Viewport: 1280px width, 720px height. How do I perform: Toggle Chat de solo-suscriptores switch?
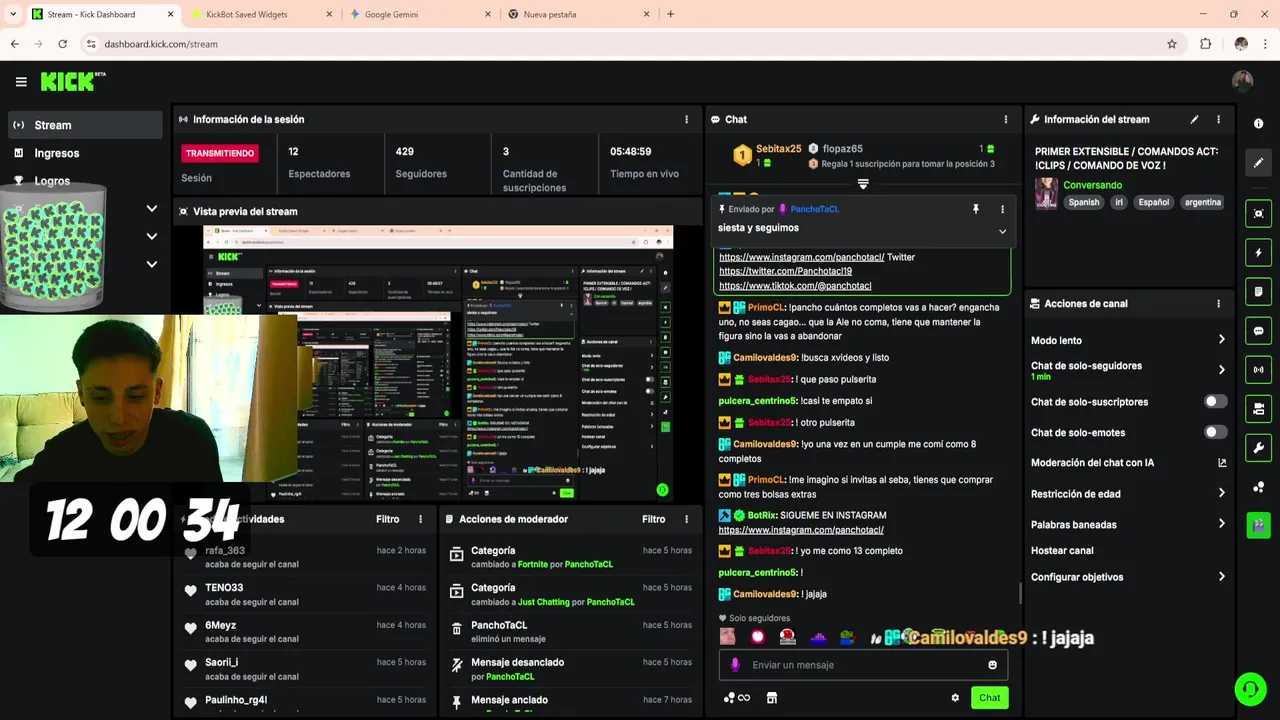(x=1215, y=401)
